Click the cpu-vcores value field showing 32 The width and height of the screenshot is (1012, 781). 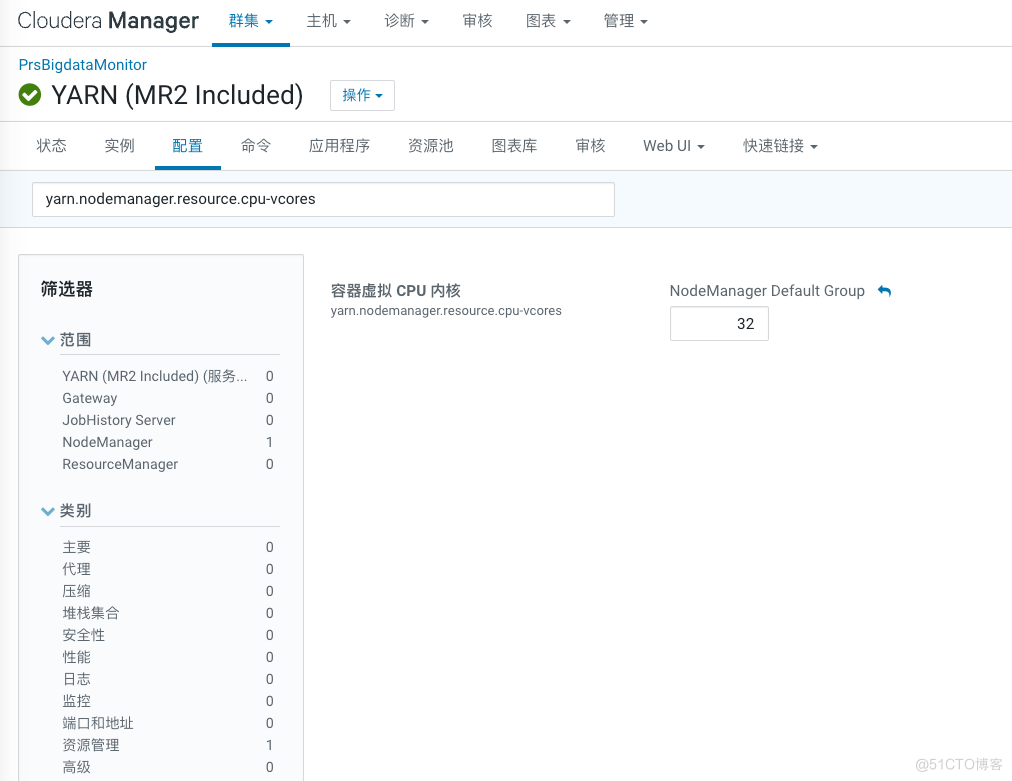(x=719, y=323)
